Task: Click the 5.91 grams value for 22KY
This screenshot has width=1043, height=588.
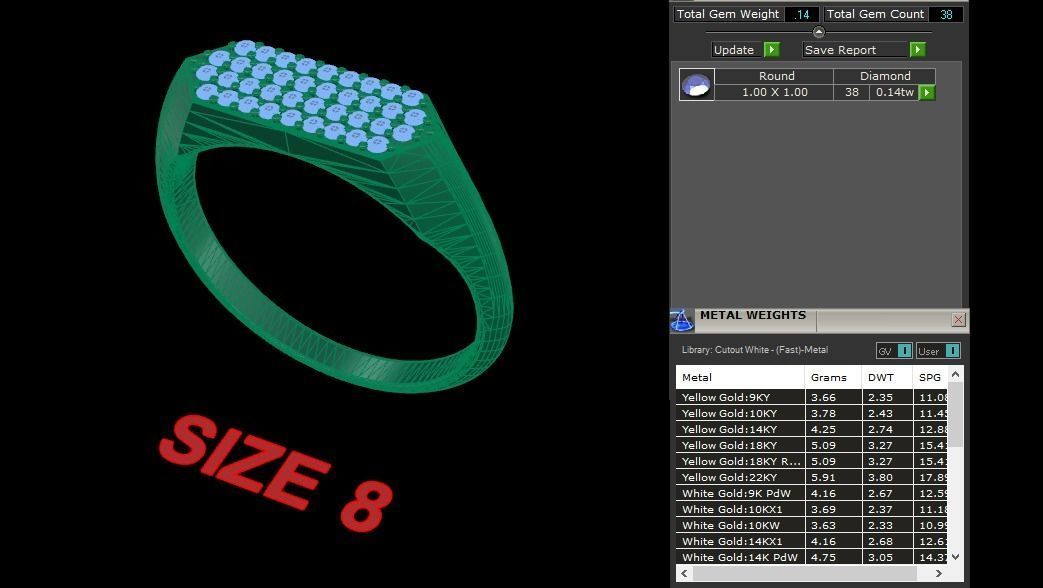Action: 833,477
